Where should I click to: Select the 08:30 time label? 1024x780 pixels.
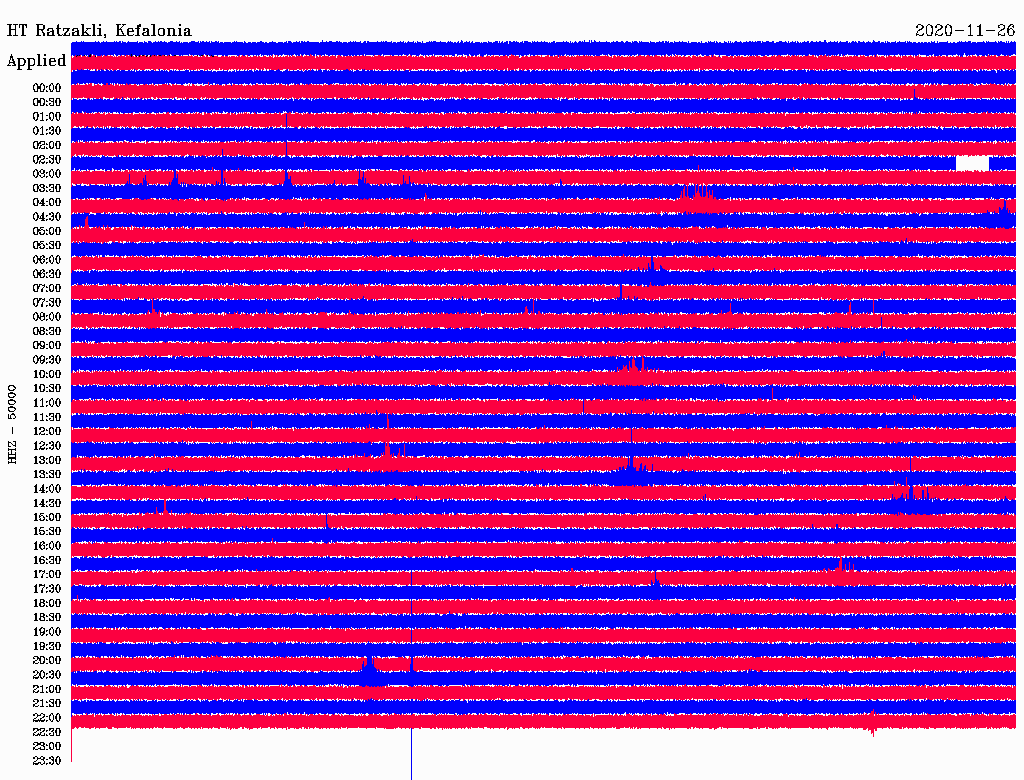pyautogui.click(x=47, y=331)
